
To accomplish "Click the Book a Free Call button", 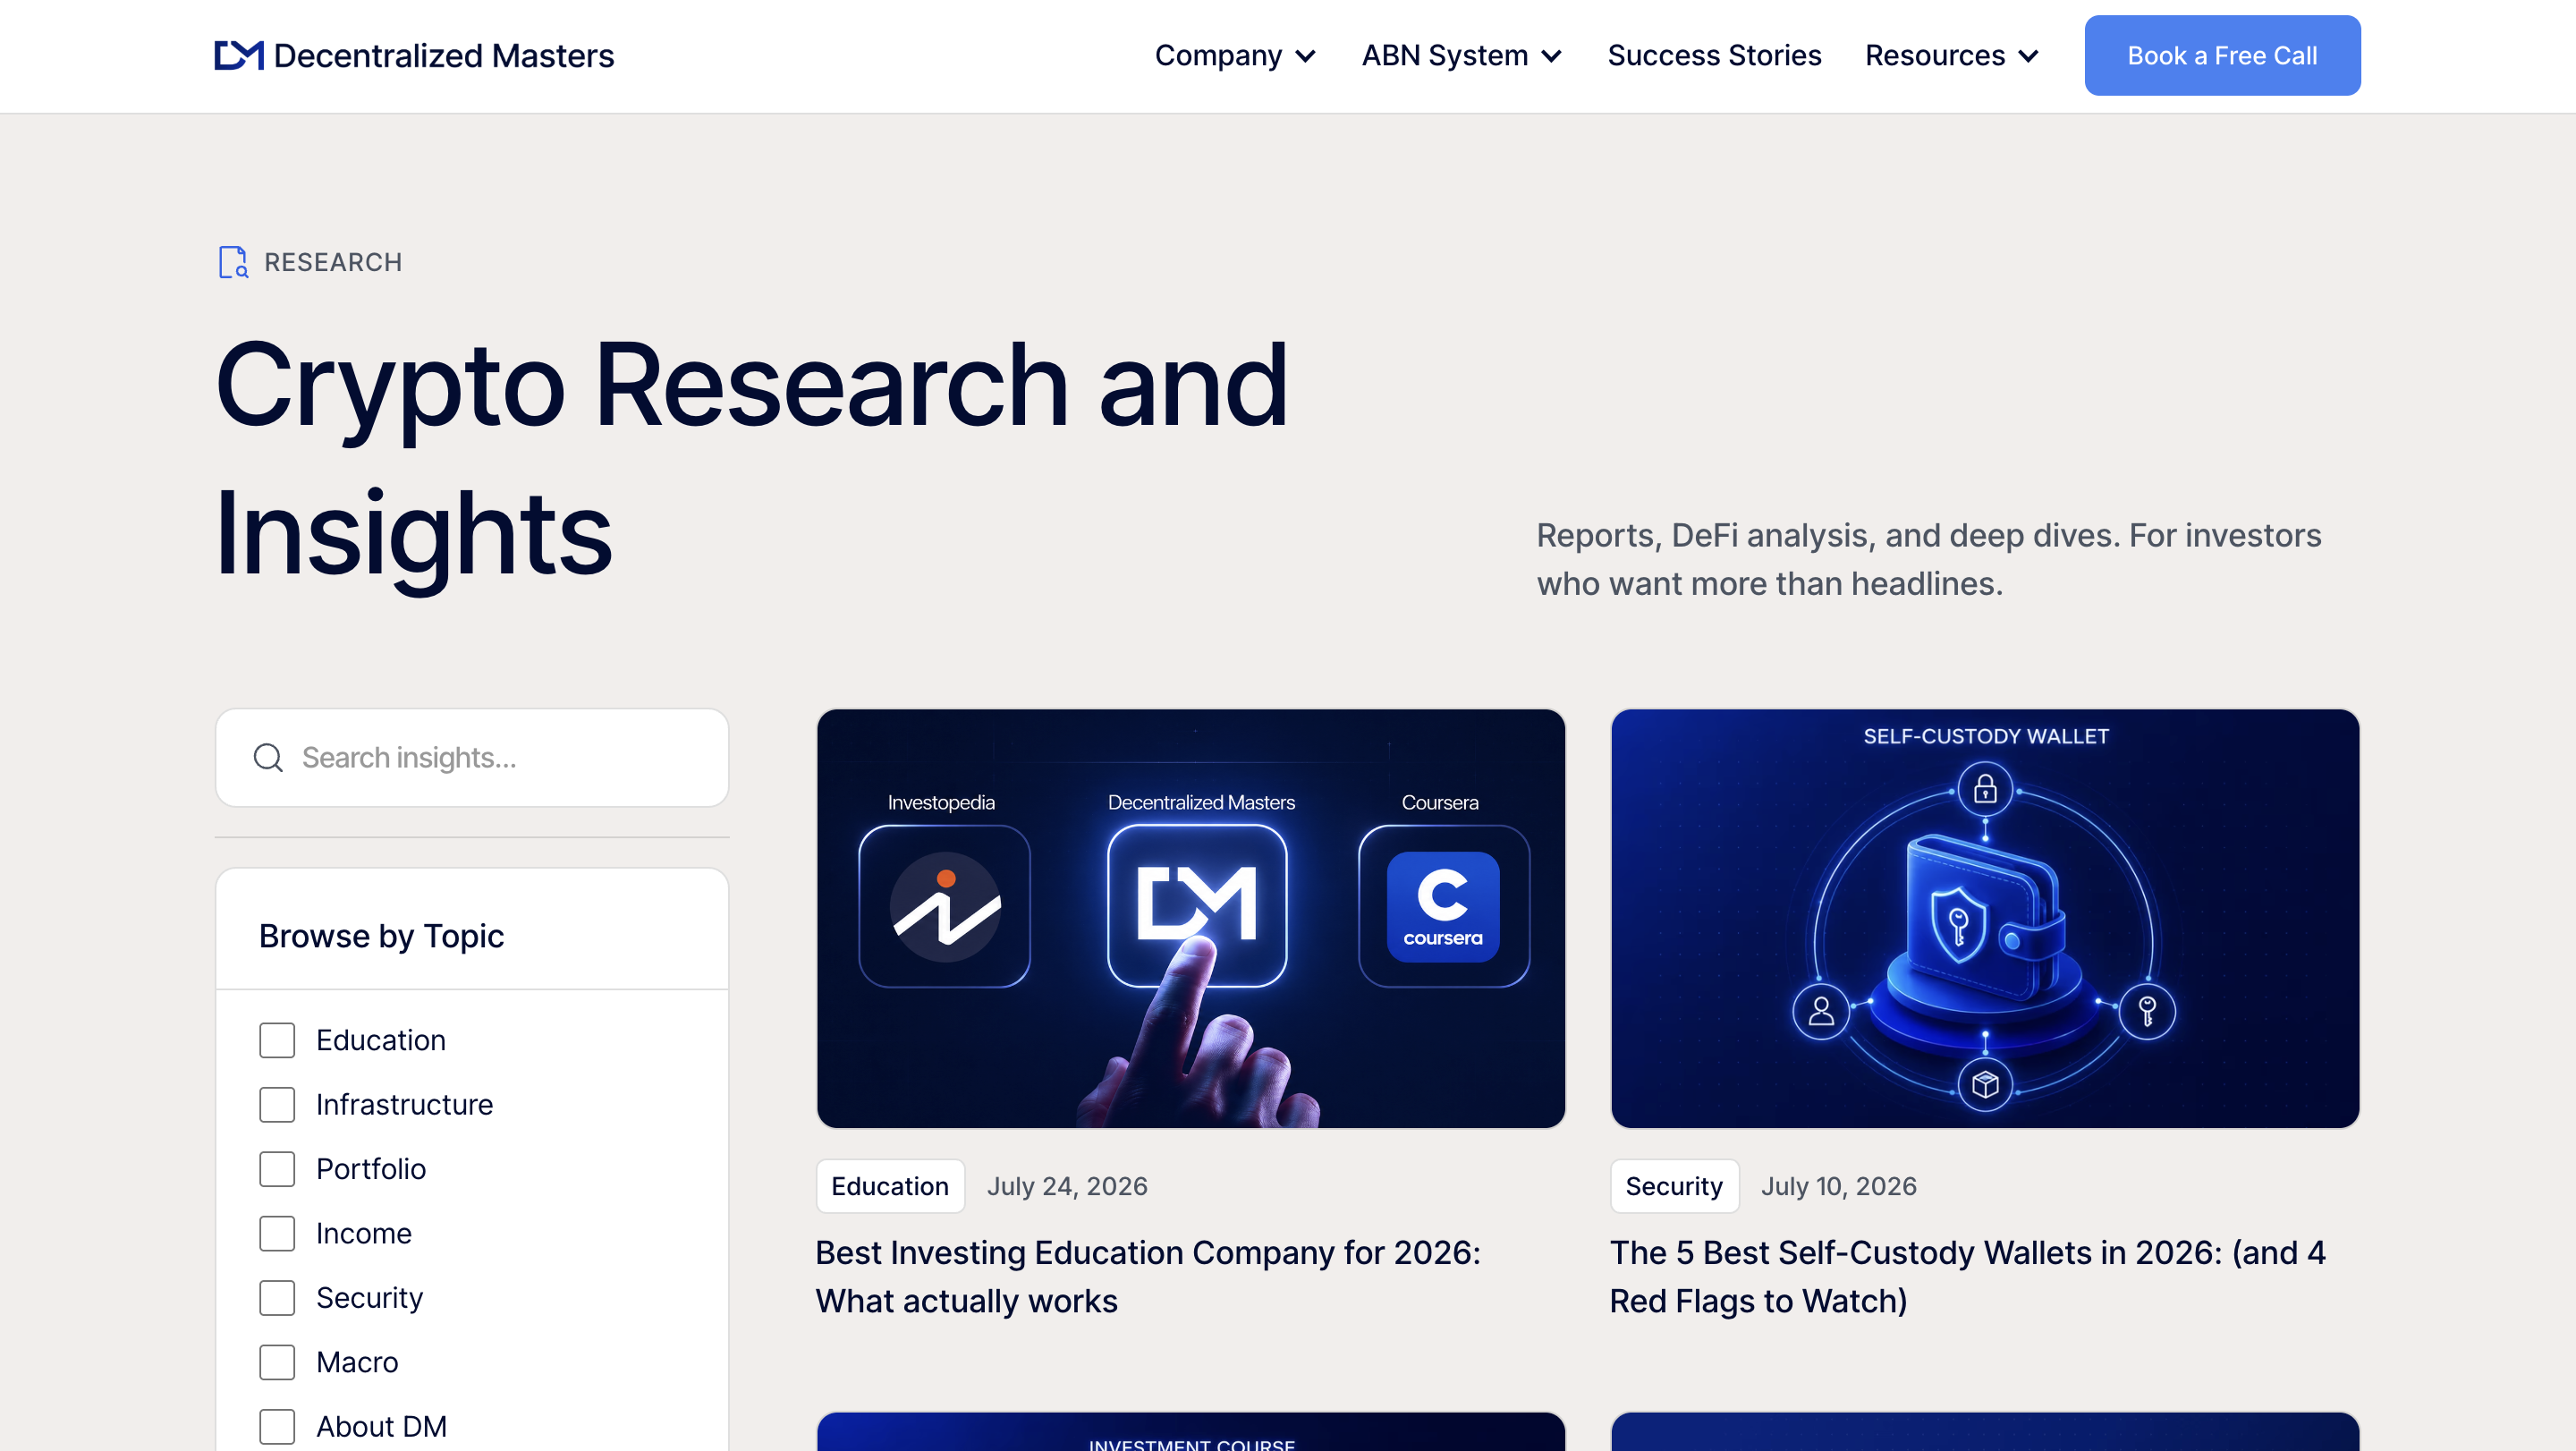I will (x=2222, y=55).
